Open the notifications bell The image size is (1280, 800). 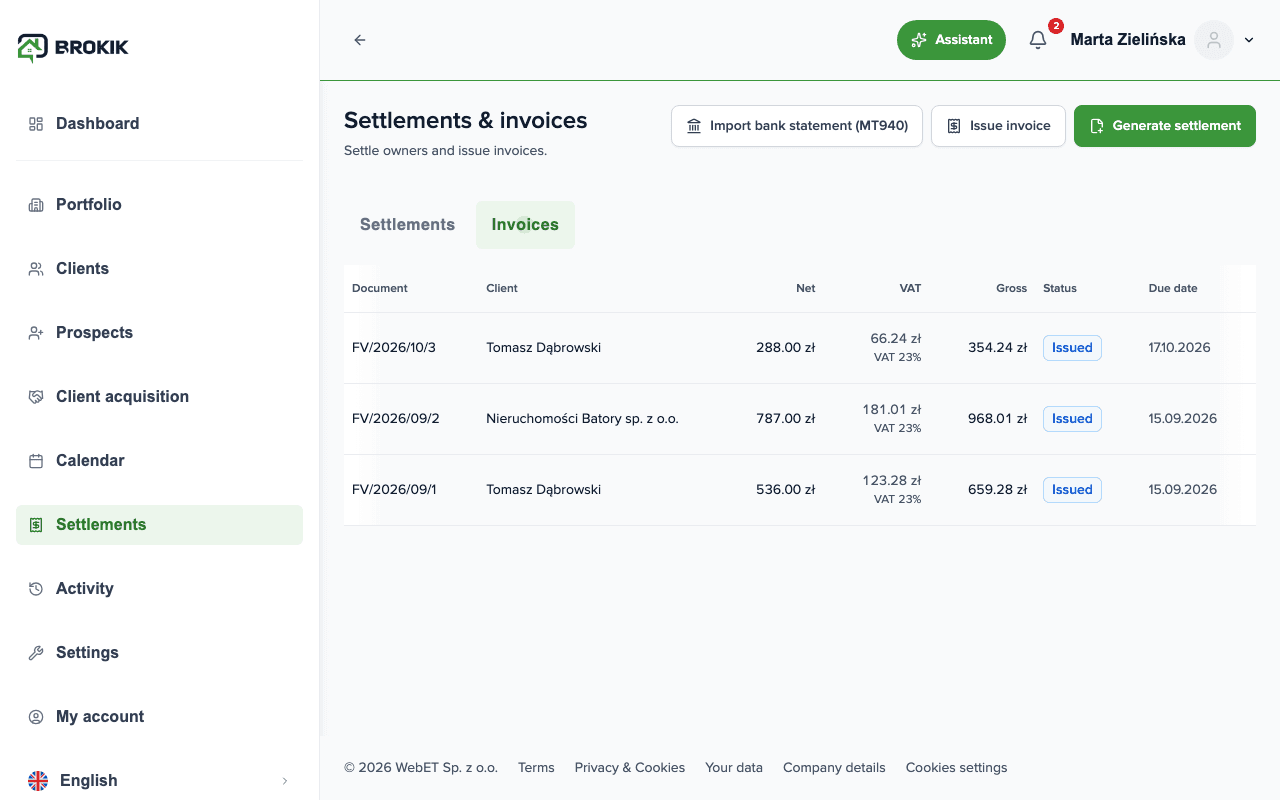pyautogui.click(x=1038, y=40)
